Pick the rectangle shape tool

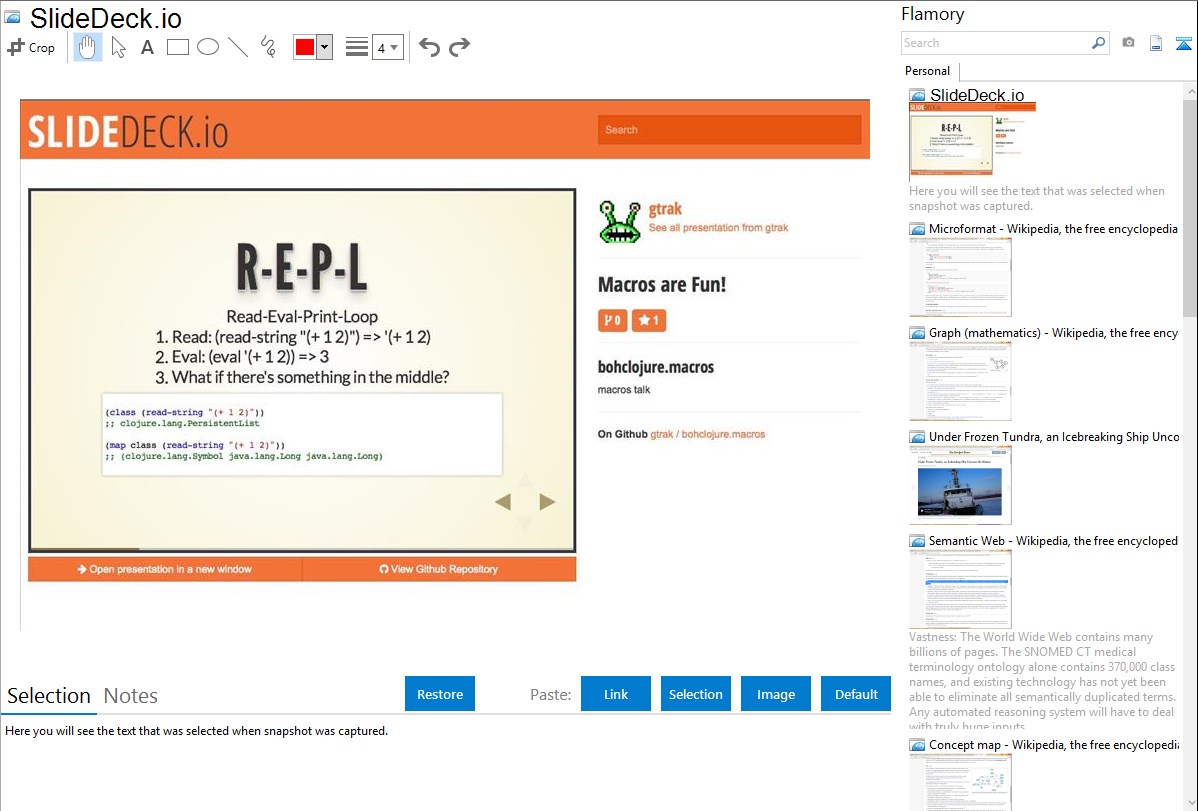click(178, 47)
